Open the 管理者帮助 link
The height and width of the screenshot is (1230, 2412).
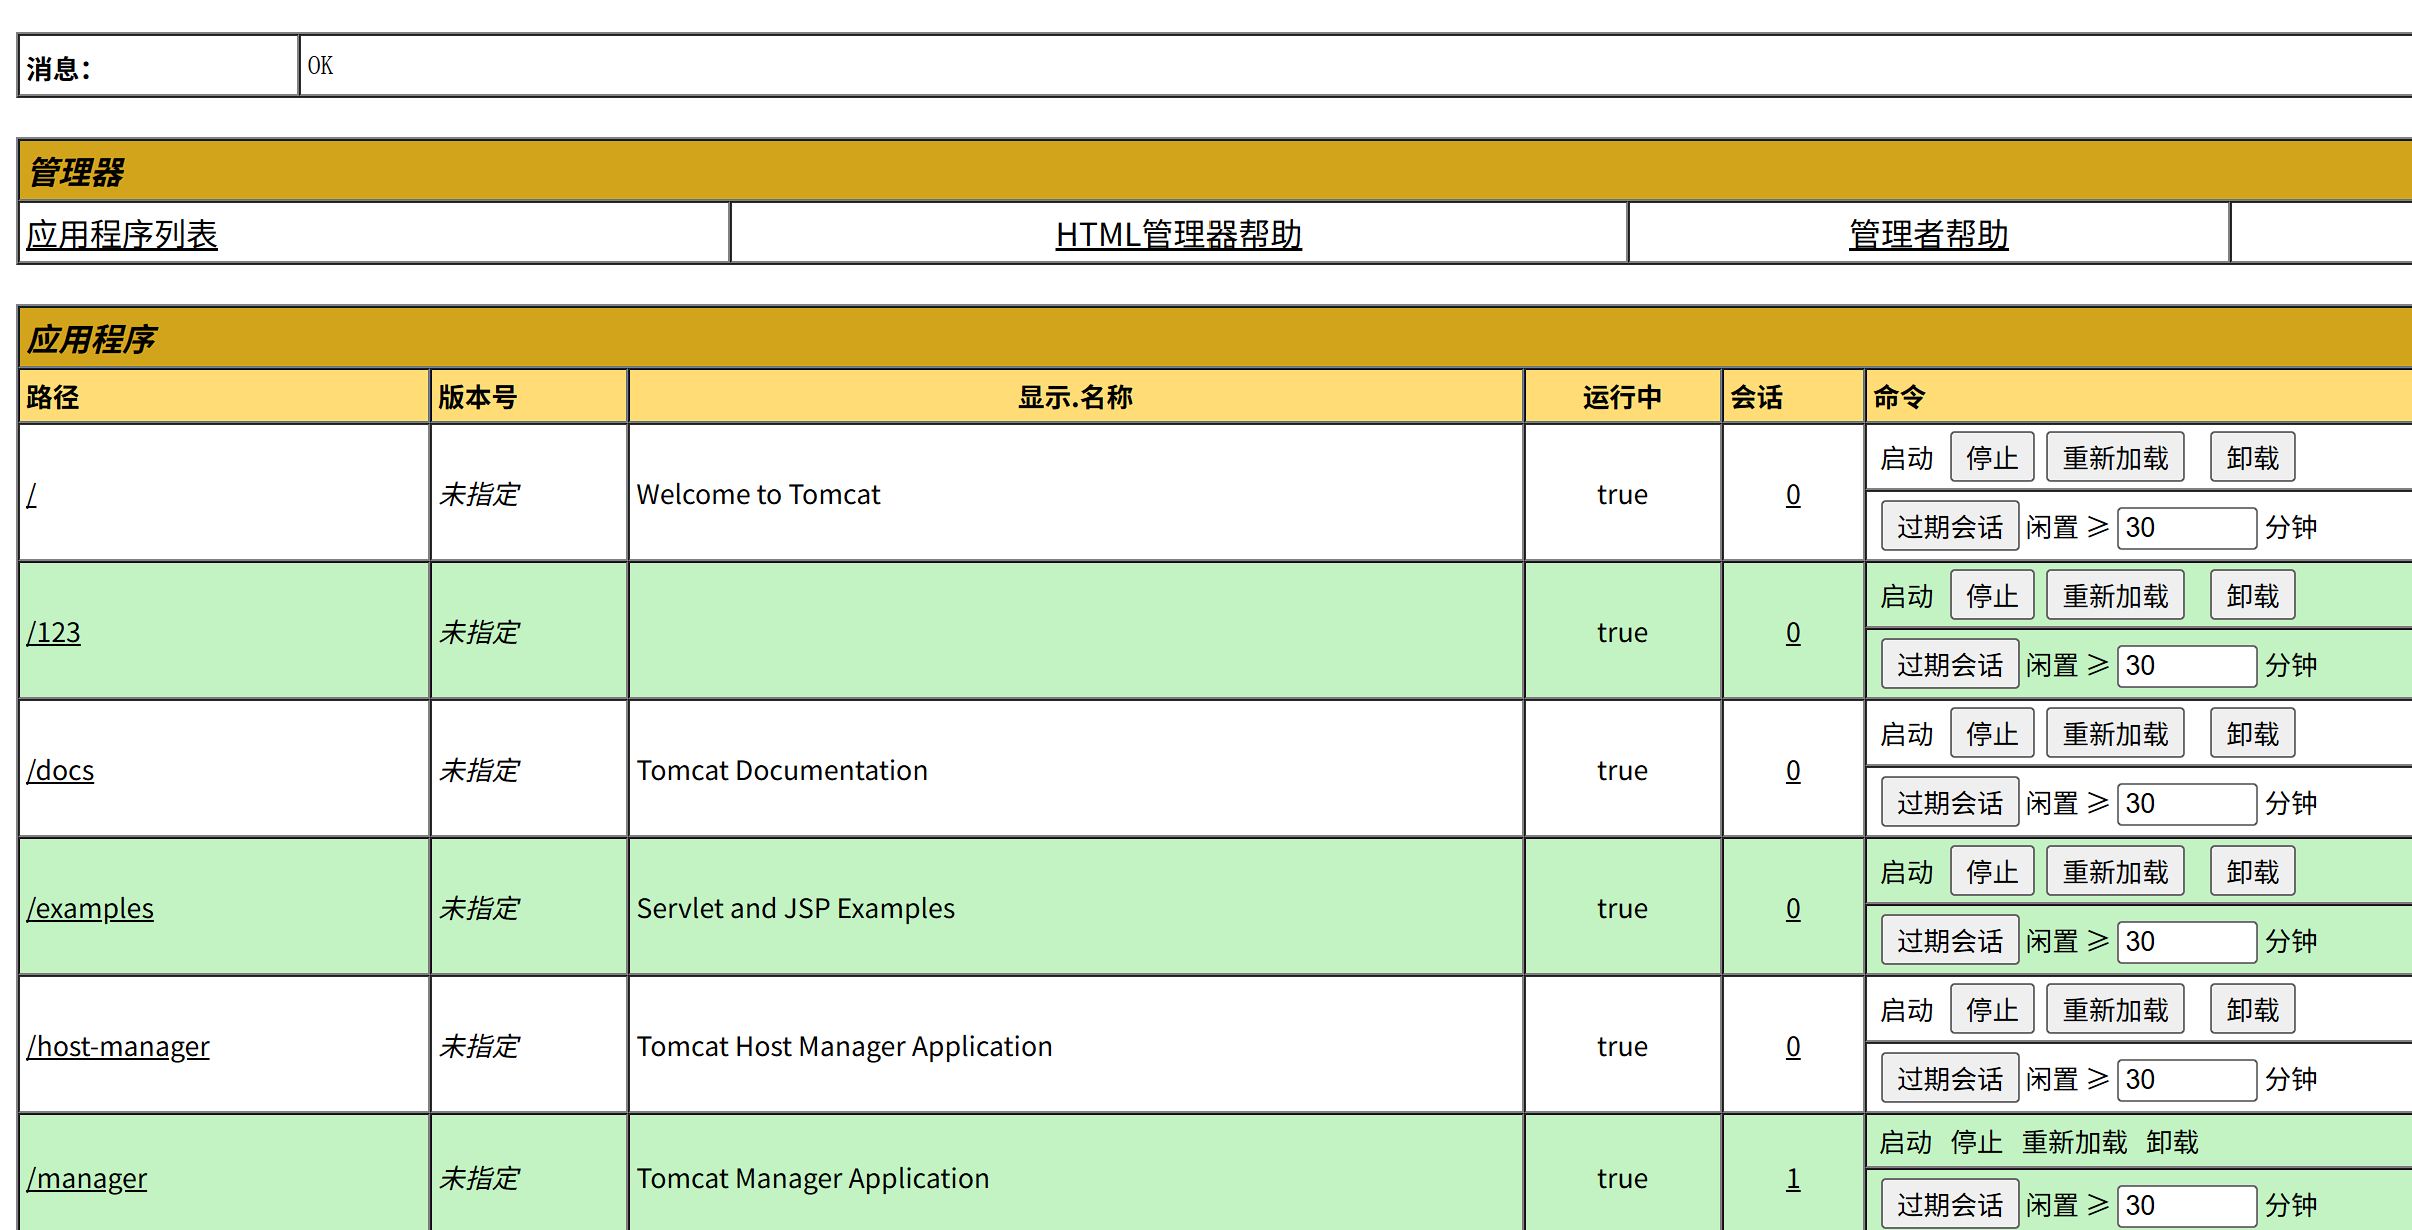point(1928,235)
